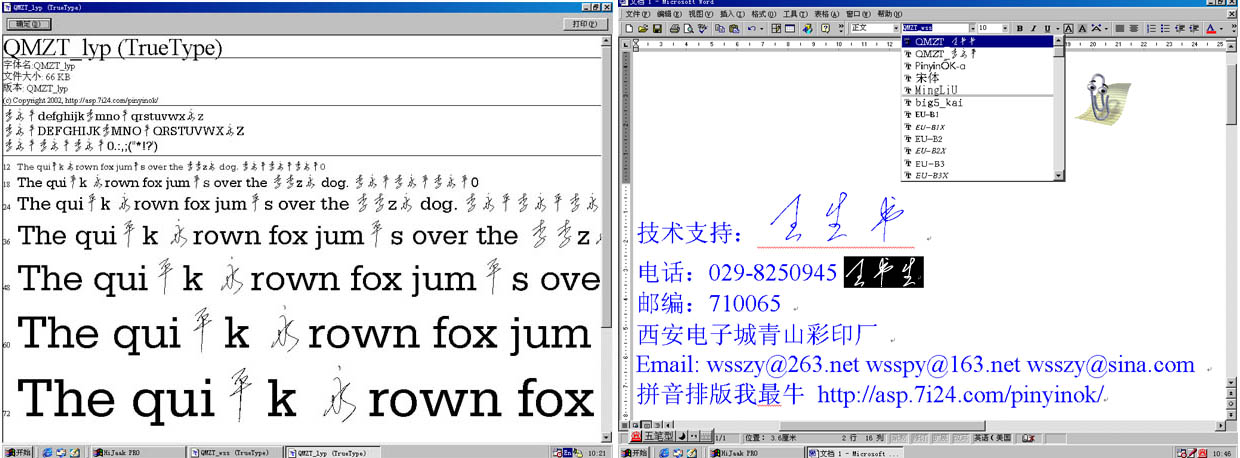The image size is (1240, 458).
Task: Increase paragraph indent in Word
Action: point(1194,28)
